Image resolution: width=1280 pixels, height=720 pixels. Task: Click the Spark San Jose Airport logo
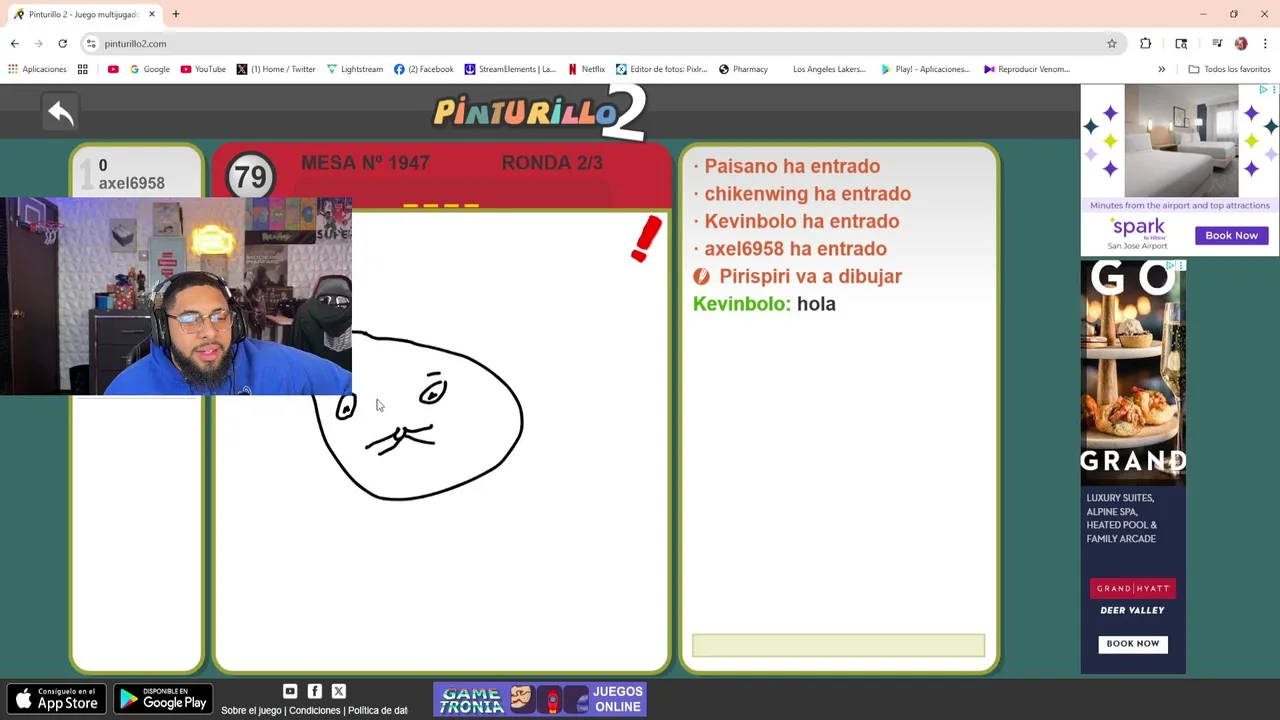click(1138, 234)
